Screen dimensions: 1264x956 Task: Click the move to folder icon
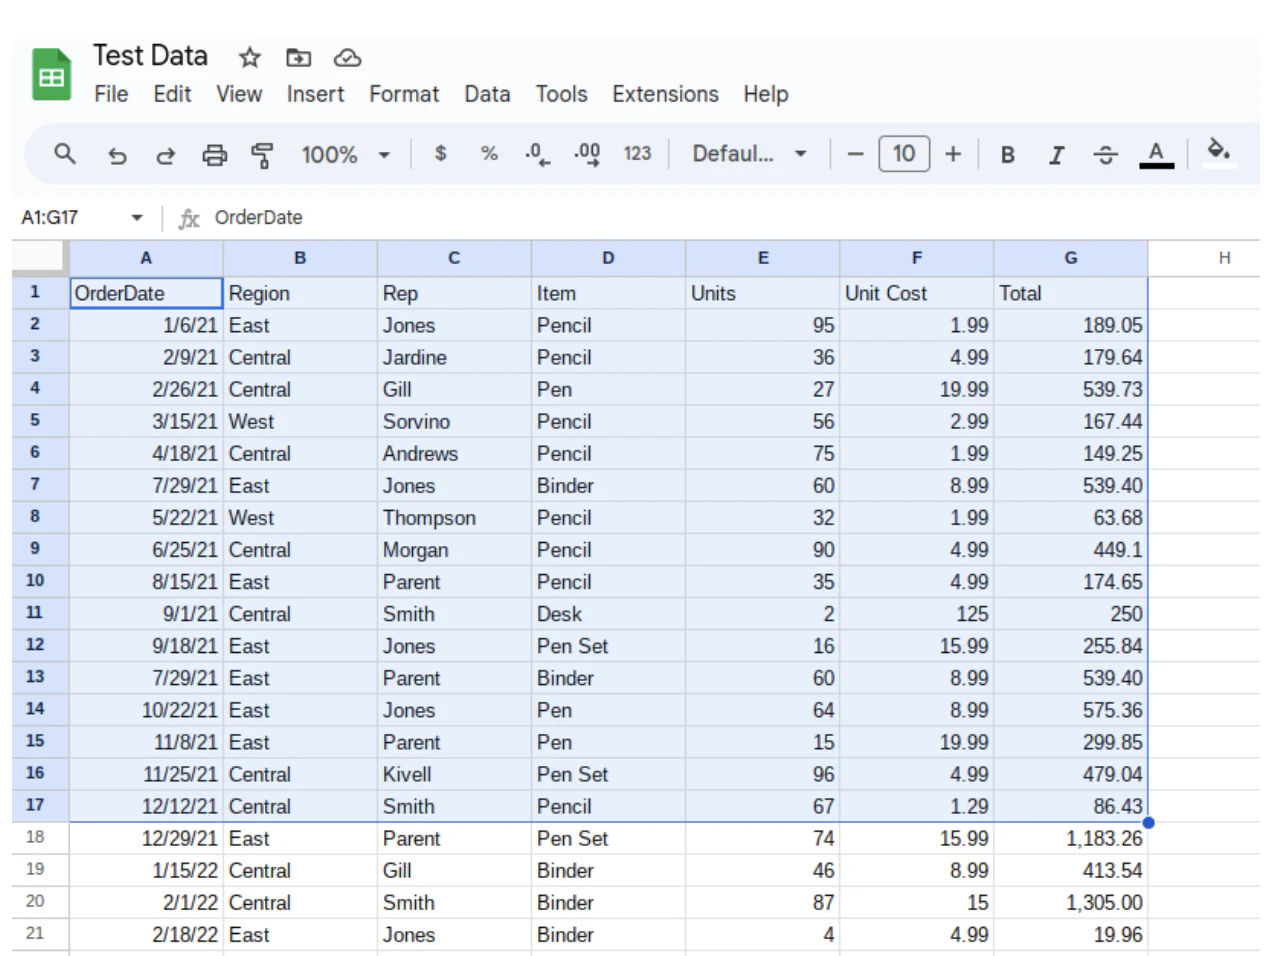(298, 58)
